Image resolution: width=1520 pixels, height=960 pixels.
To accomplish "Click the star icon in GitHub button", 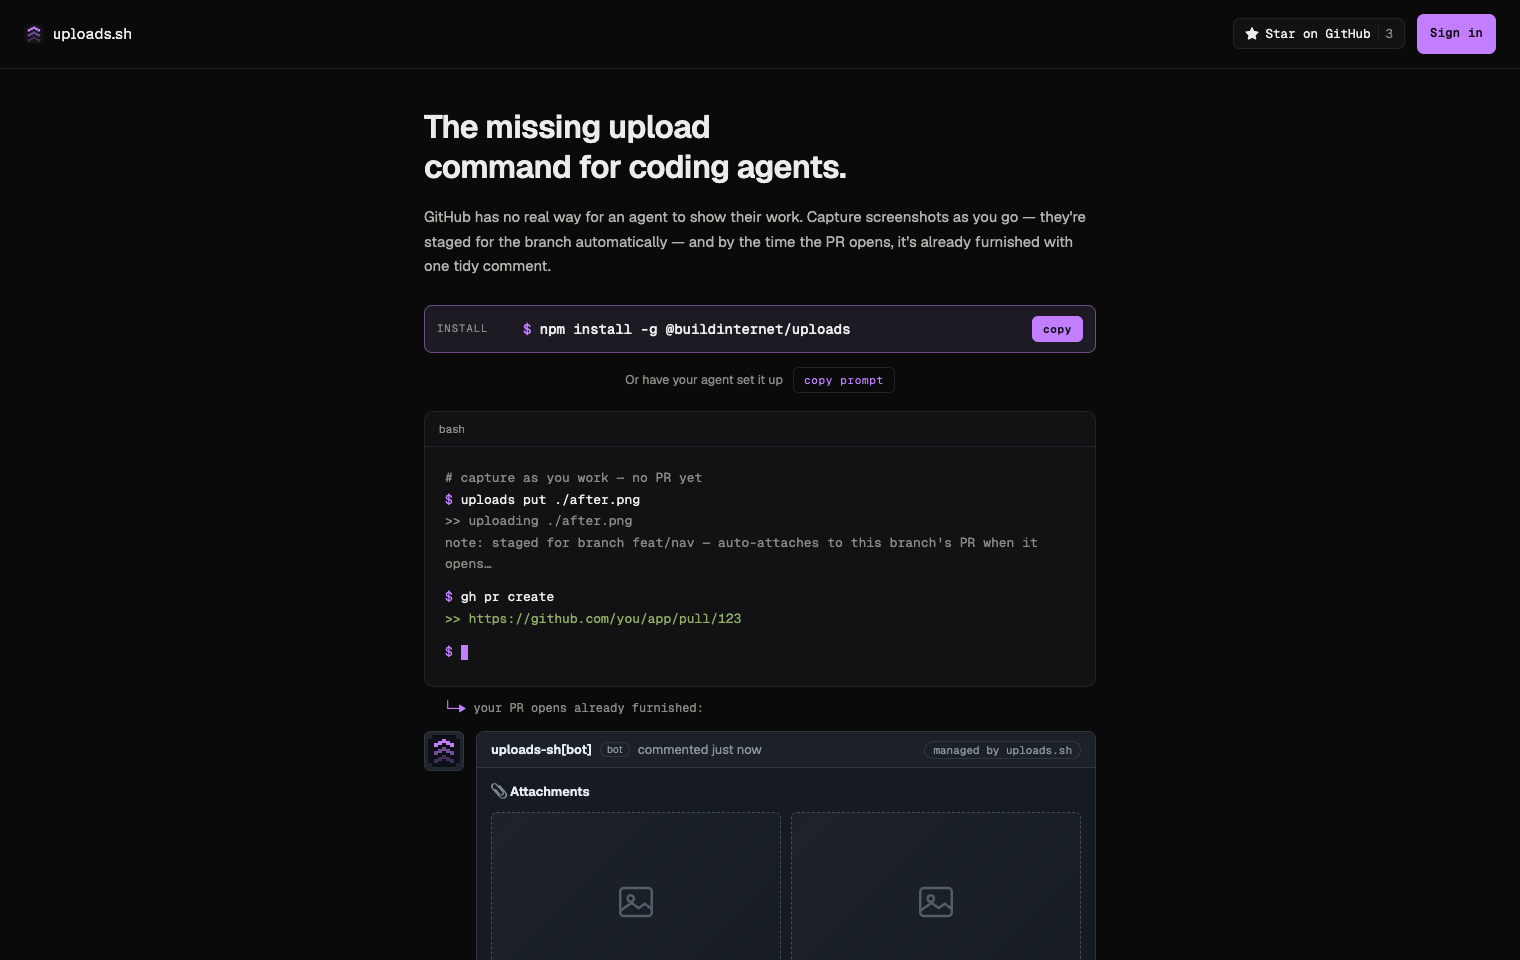I will click(1251, 34).
